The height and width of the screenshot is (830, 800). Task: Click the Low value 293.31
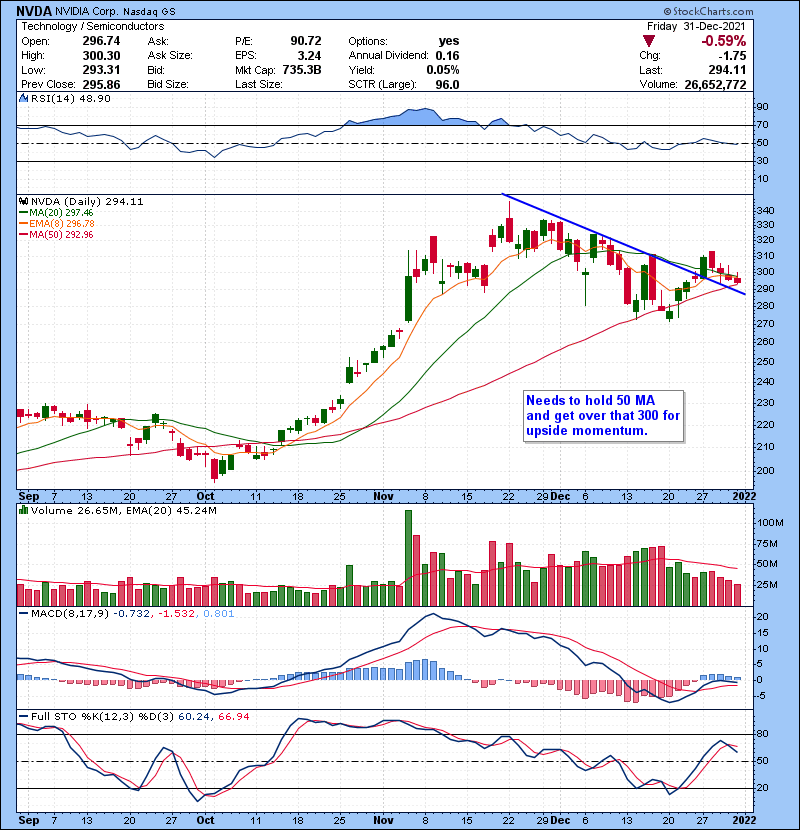click(101, 70)
